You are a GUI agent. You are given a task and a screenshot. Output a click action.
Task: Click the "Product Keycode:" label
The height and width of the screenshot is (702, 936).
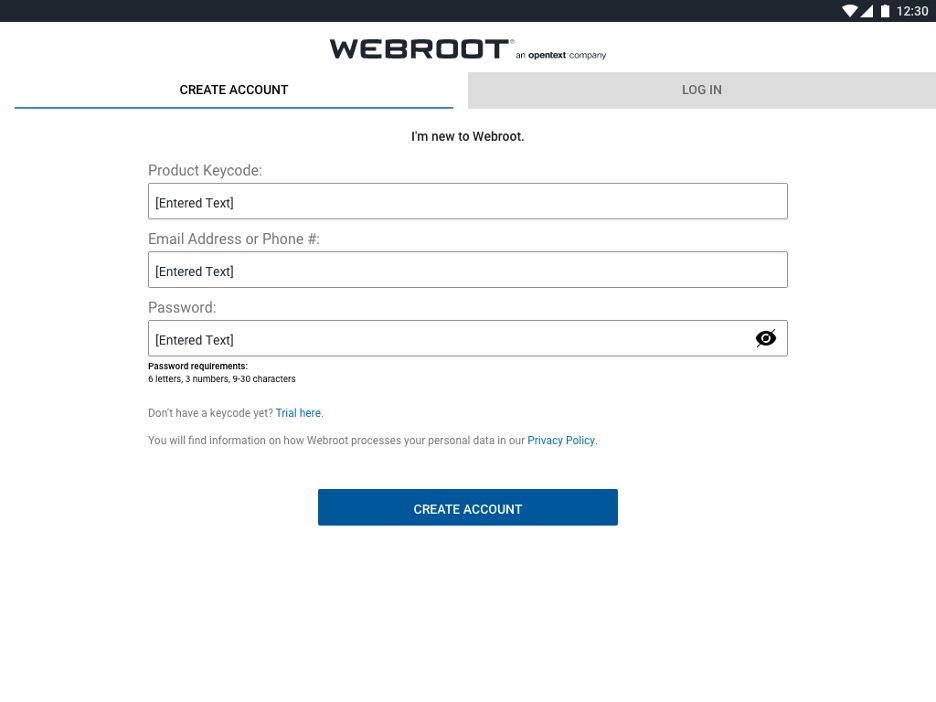pos(205,171)
